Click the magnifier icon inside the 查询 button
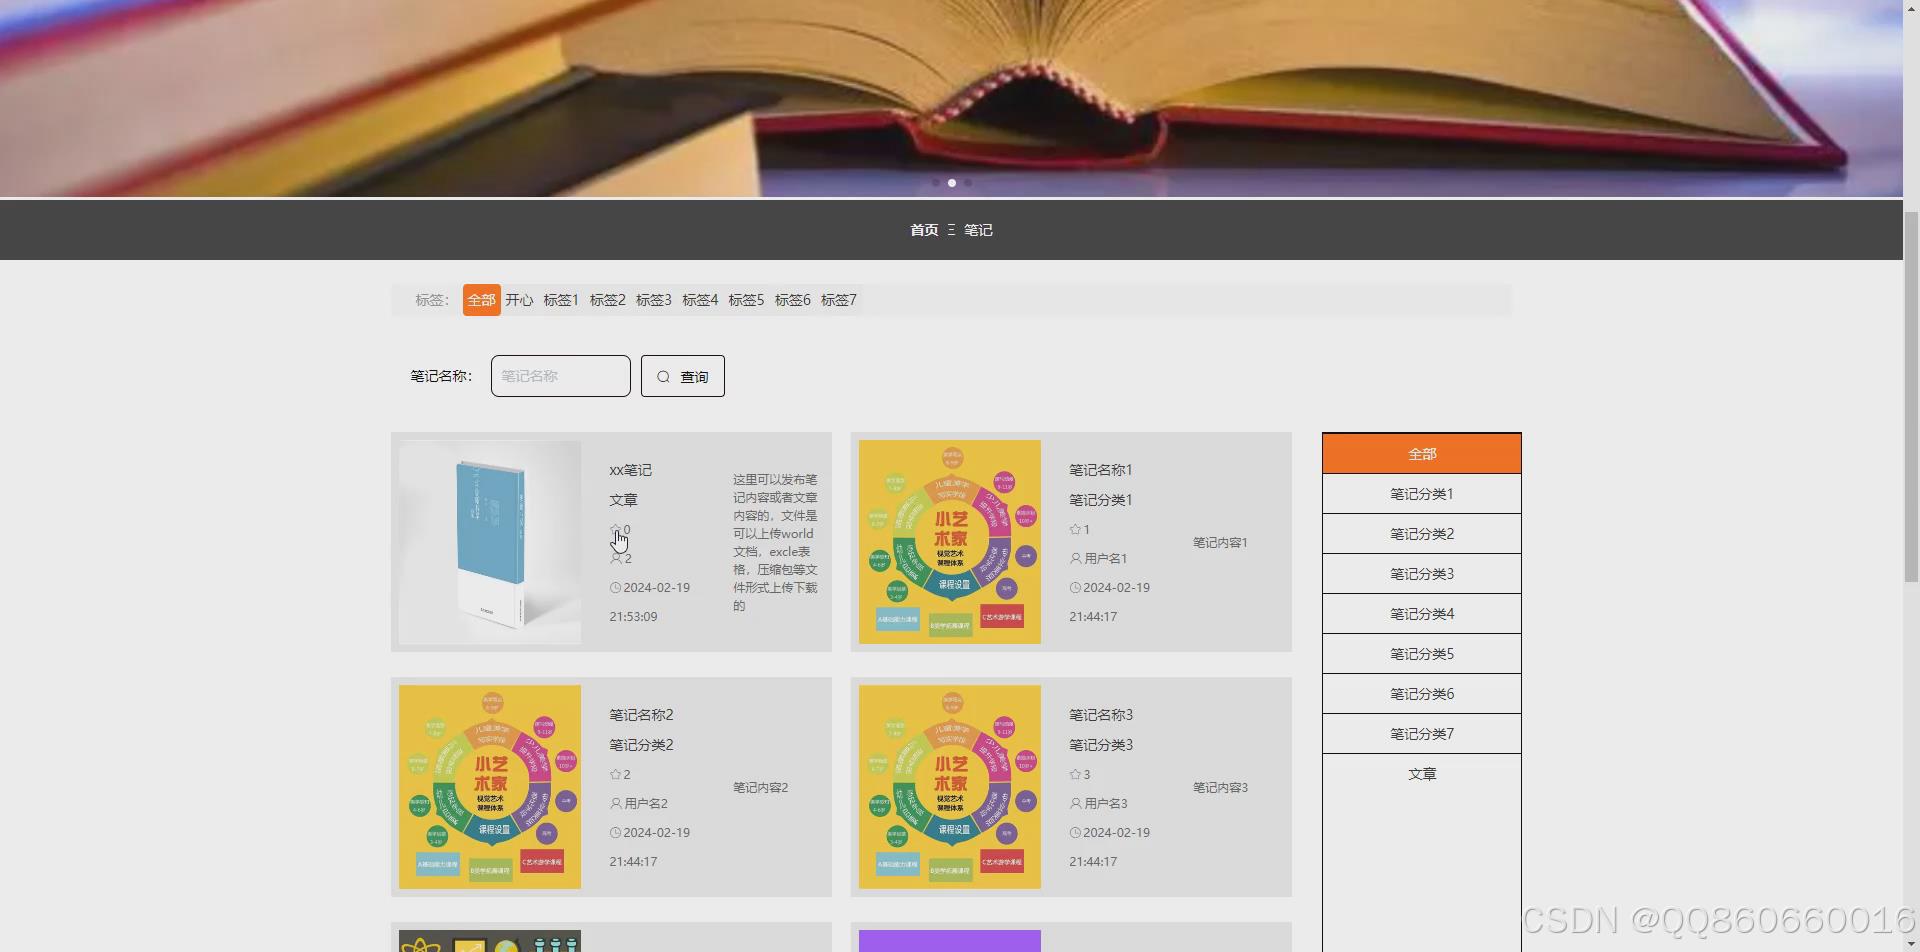The width and height of the screenshot is (1920, 952). click(663, 376)
